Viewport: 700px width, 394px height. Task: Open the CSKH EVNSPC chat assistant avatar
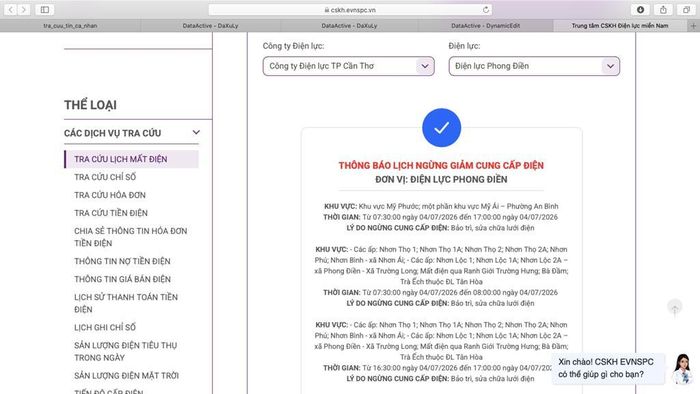[682, 368]
